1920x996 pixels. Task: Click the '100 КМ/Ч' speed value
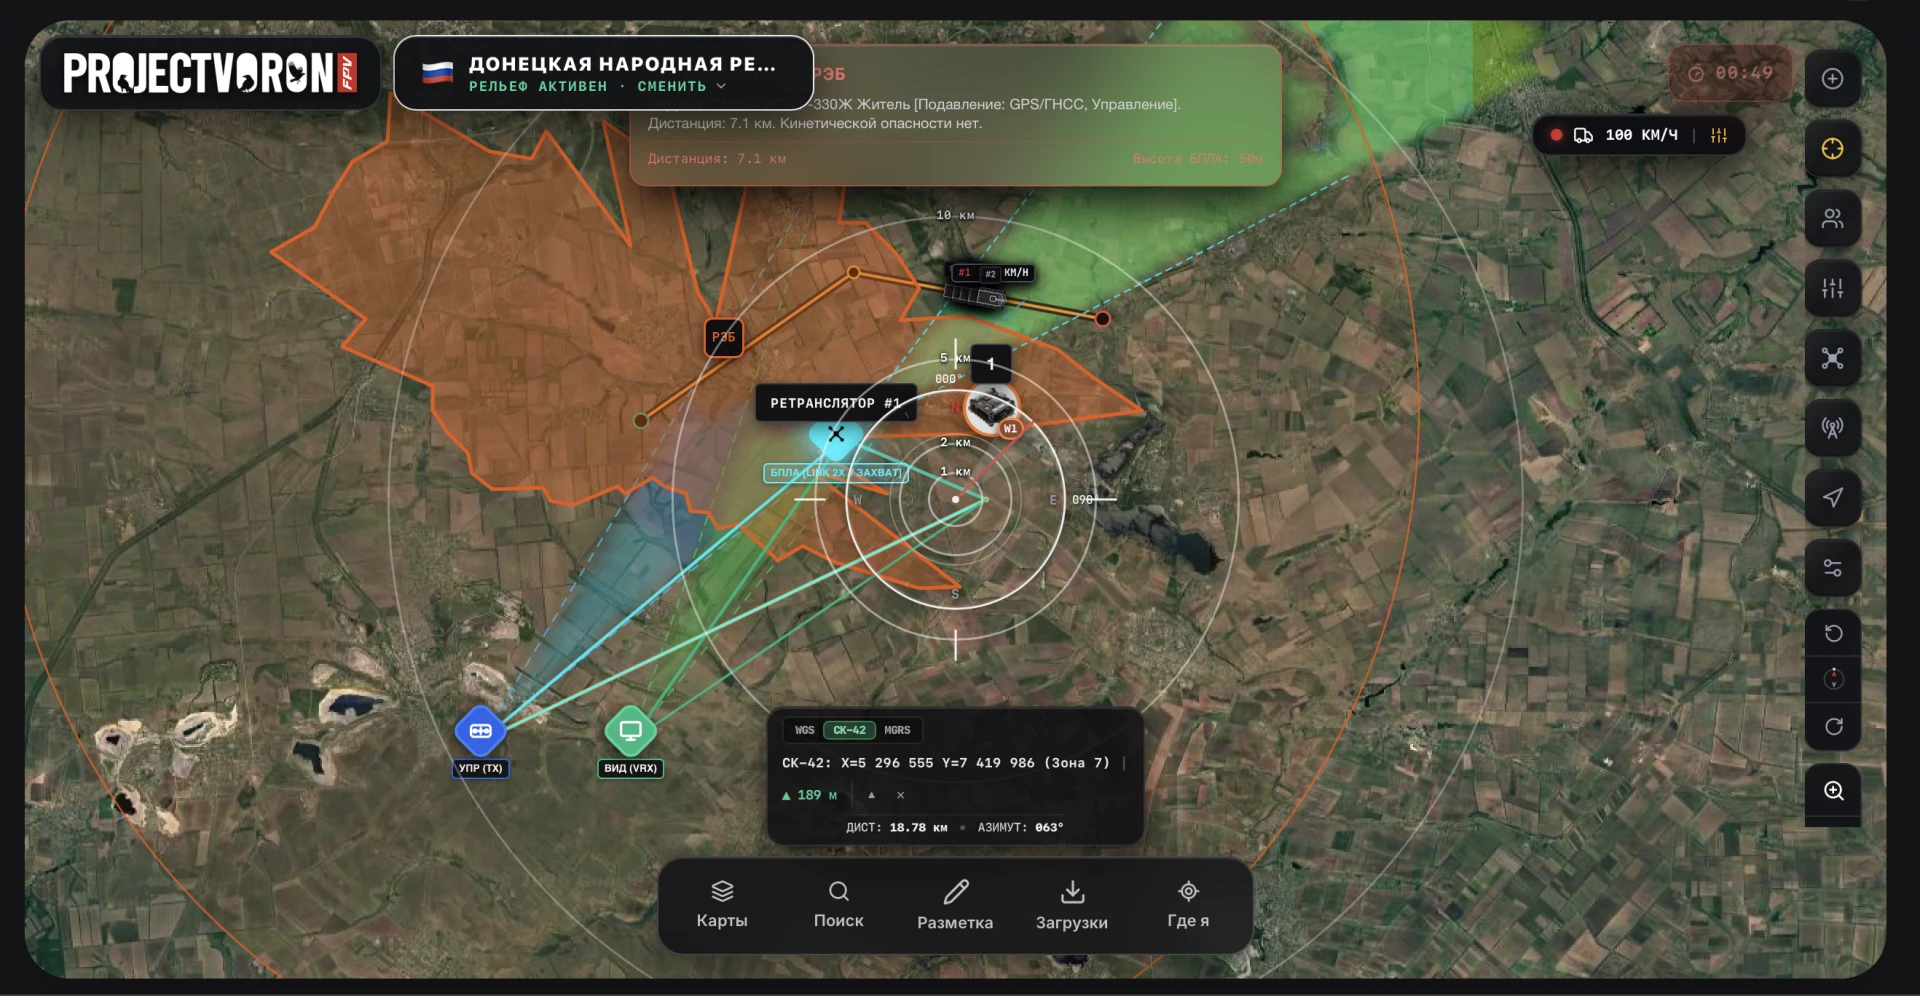1641,135
